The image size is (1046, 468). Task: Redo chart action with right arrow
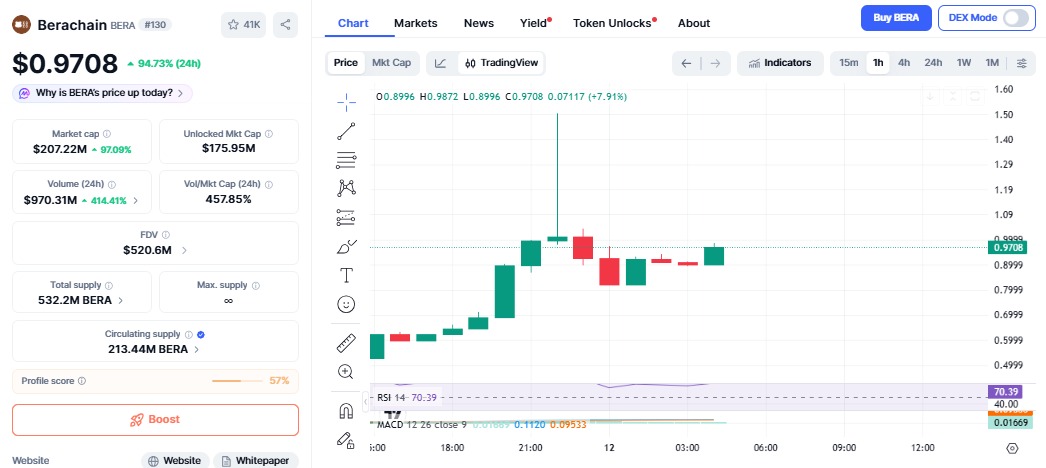(715, 63)
